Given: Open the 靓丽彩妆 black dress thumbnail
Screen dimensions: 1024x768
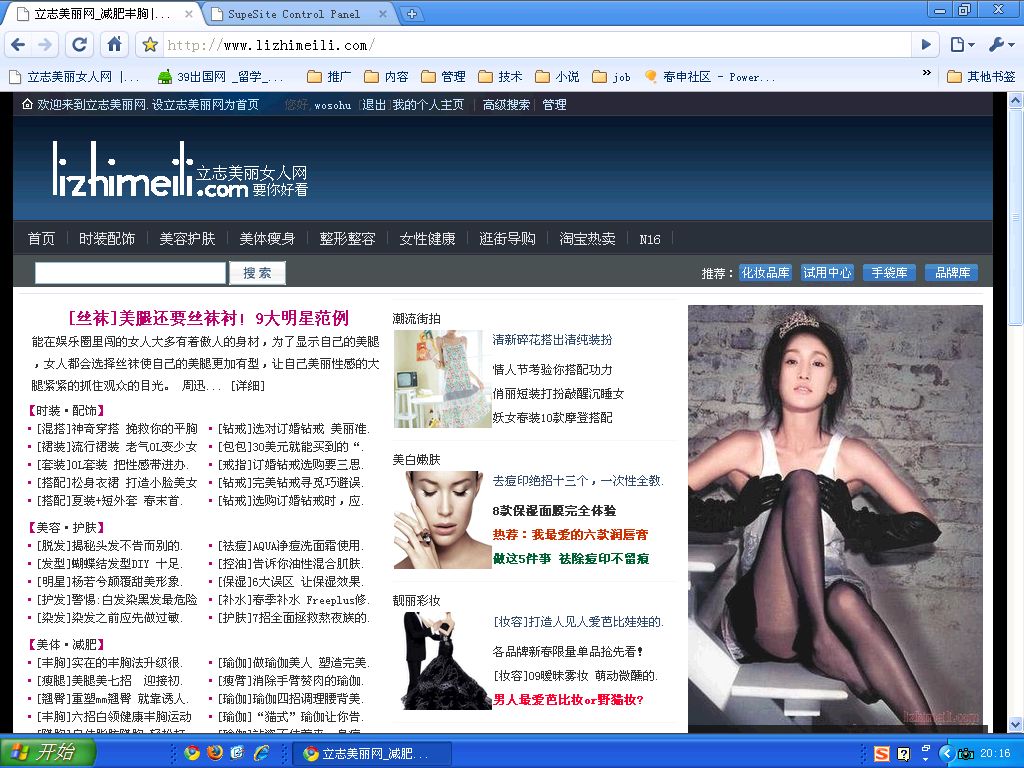Looking at the screenshot, I should 442,661.
